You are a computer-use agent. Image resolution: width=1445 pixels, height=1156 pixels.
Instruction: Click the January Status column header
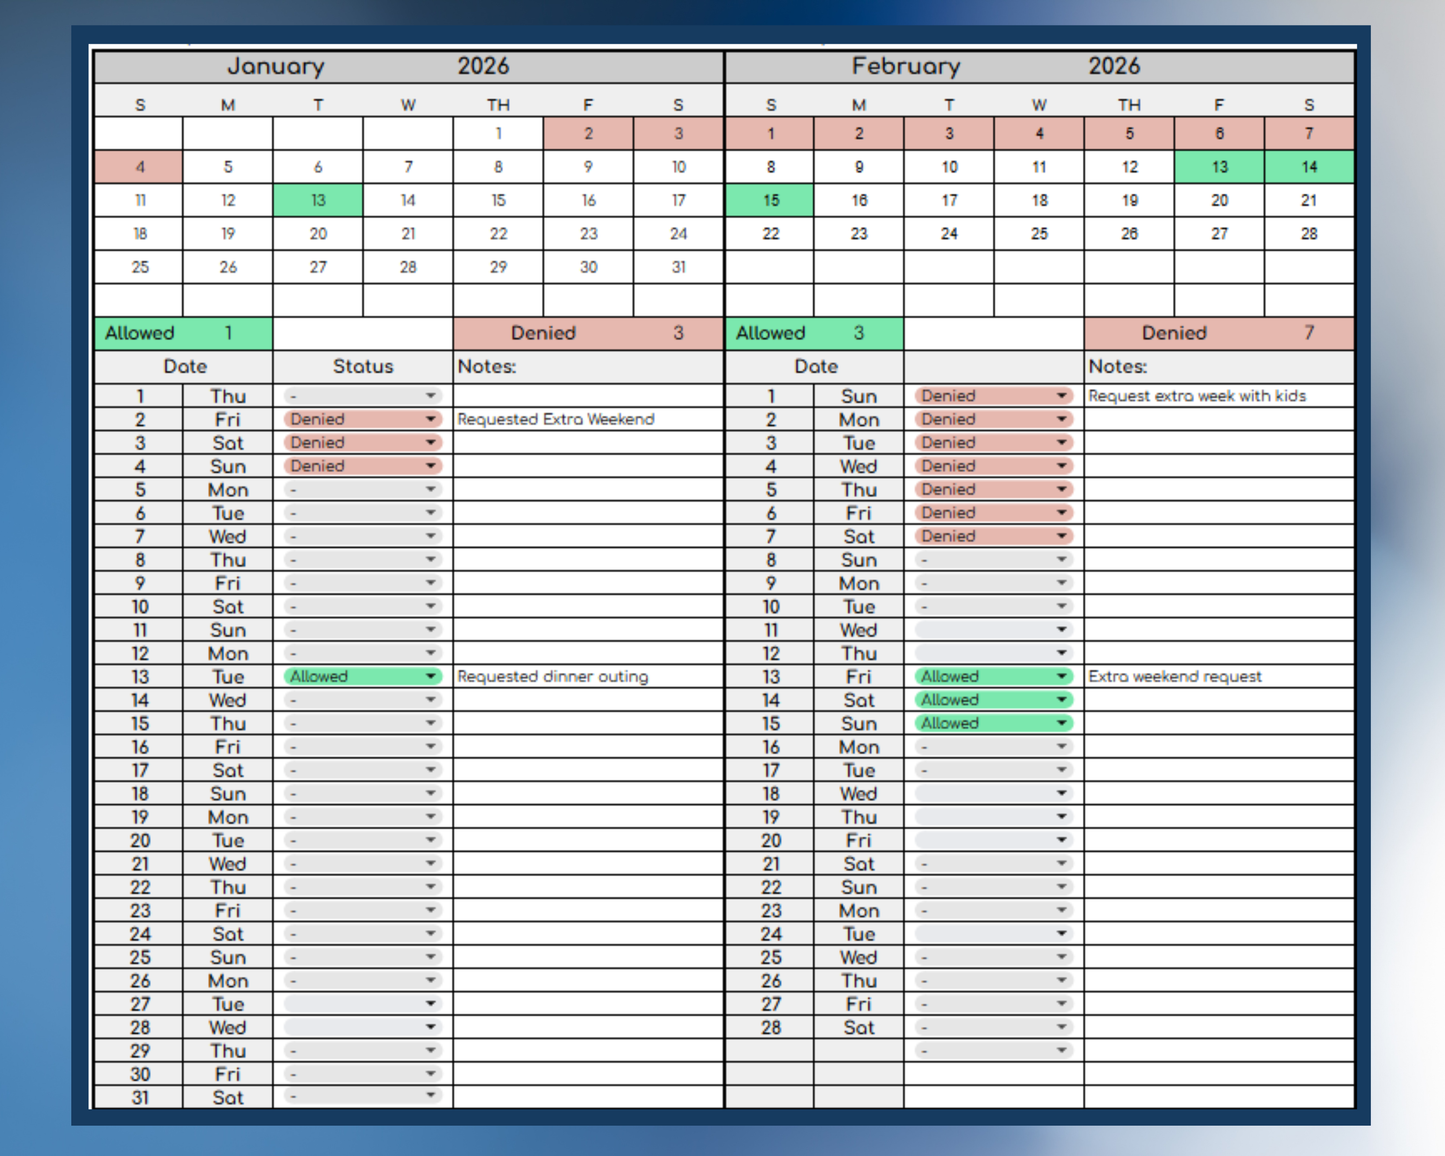pos(363,366)
